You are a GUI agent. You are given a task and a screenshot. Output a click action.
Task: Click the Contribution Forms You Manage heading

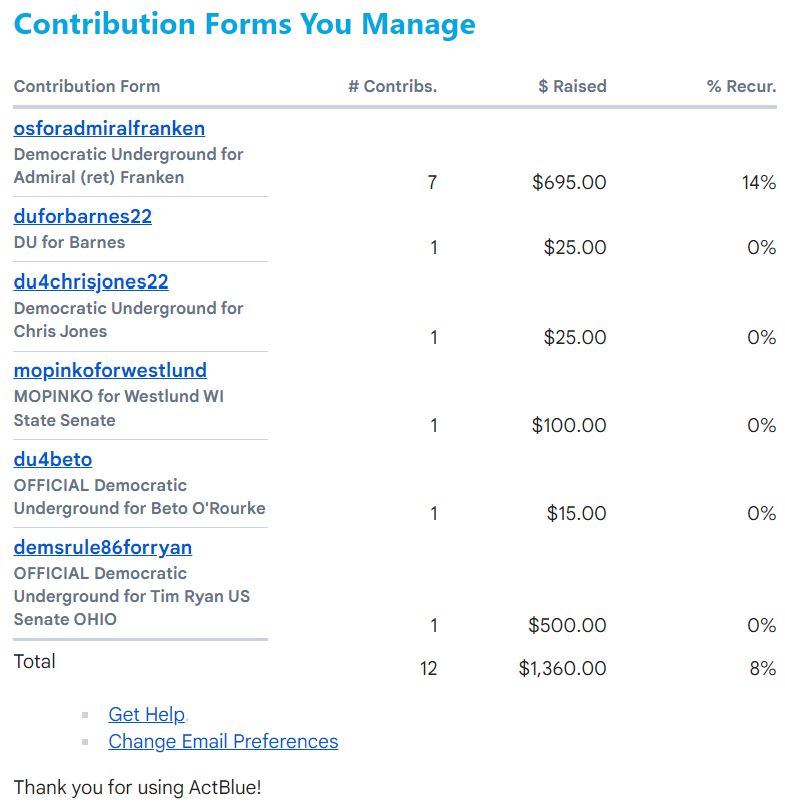click(245, 24)
